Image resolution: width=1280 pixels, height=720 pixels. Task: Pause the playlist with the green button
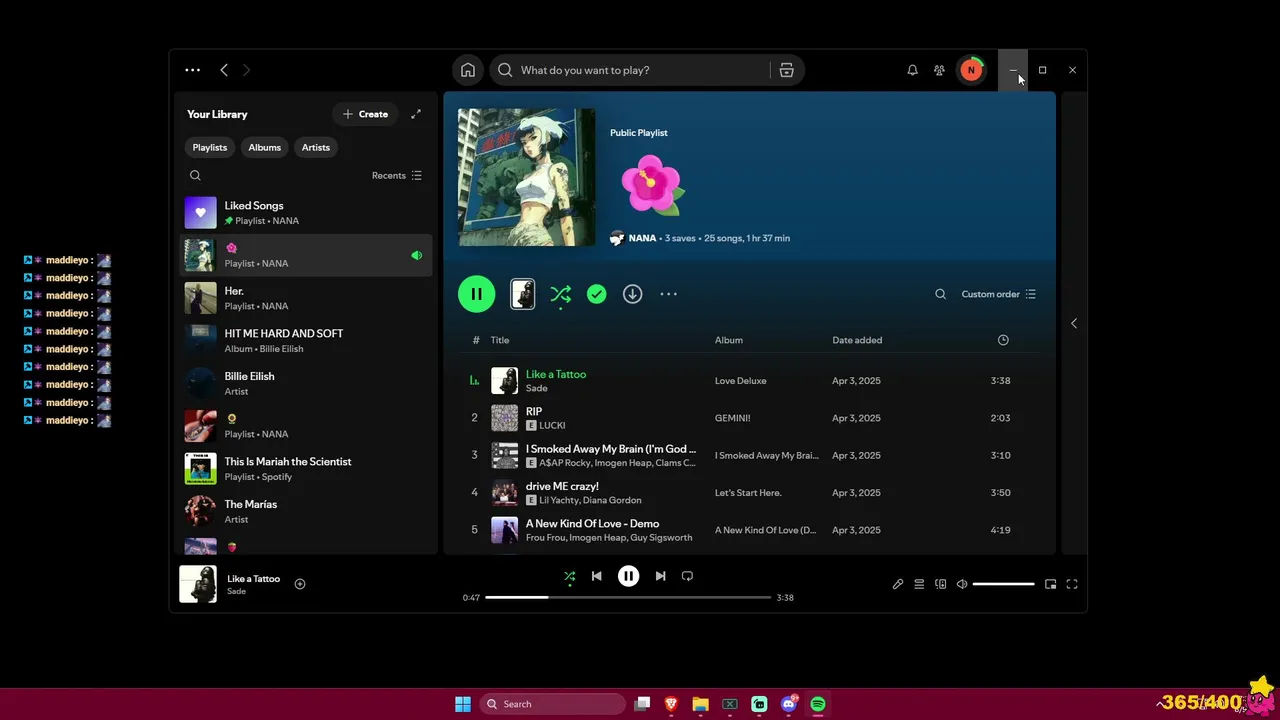[x=477, y=294]
